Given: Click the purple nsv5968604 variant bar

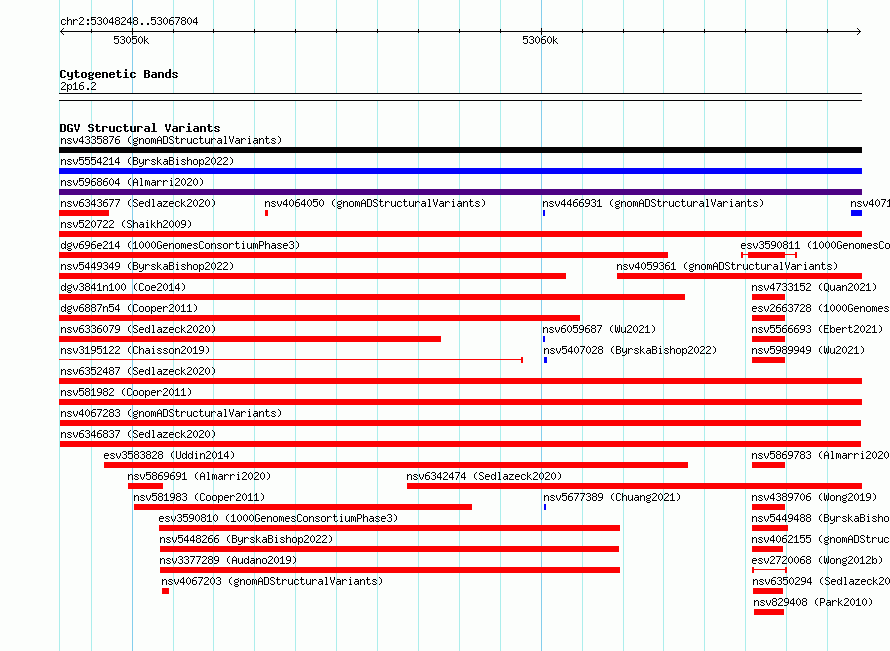Looking at the screenshot, I should click(460, 192).
